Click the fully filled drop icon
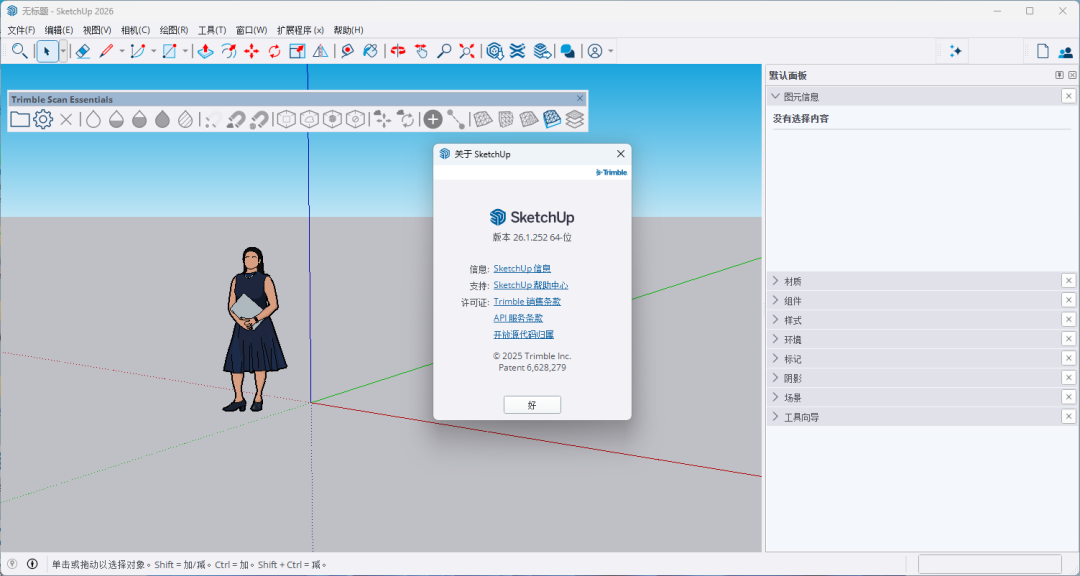 click(163, 119)
